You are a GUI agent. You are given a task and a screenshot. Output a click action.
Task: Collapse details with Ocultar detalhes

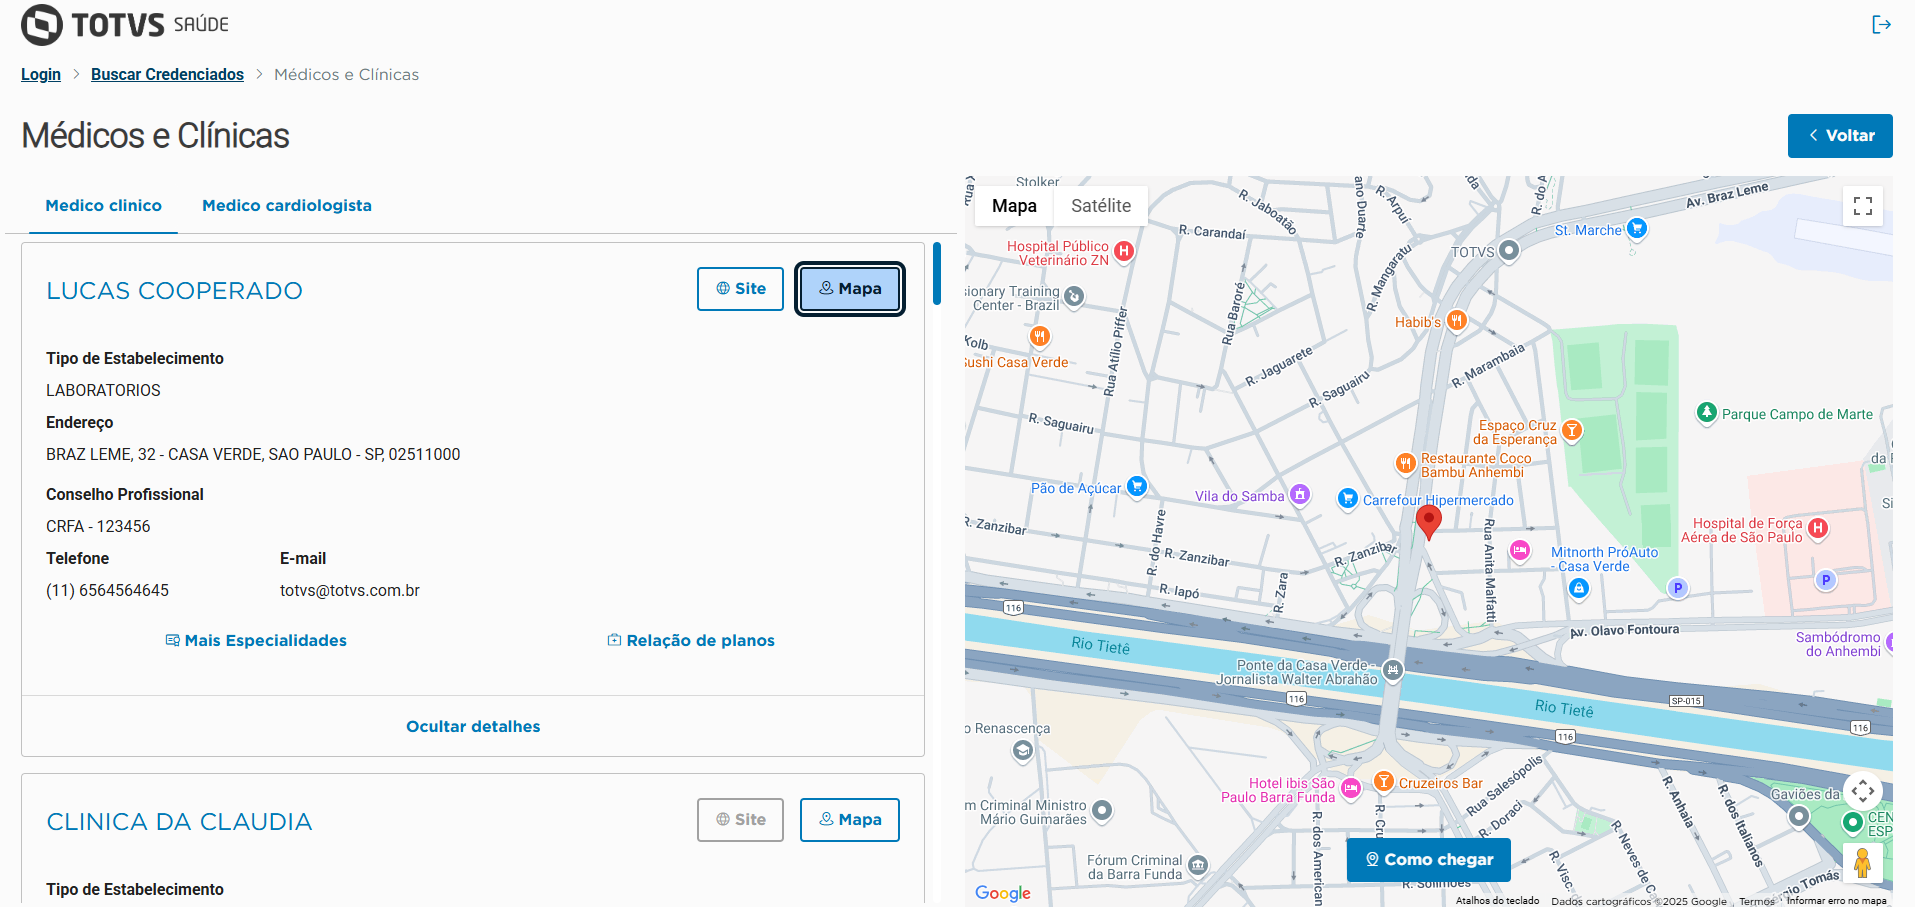(x=473, y=727)
